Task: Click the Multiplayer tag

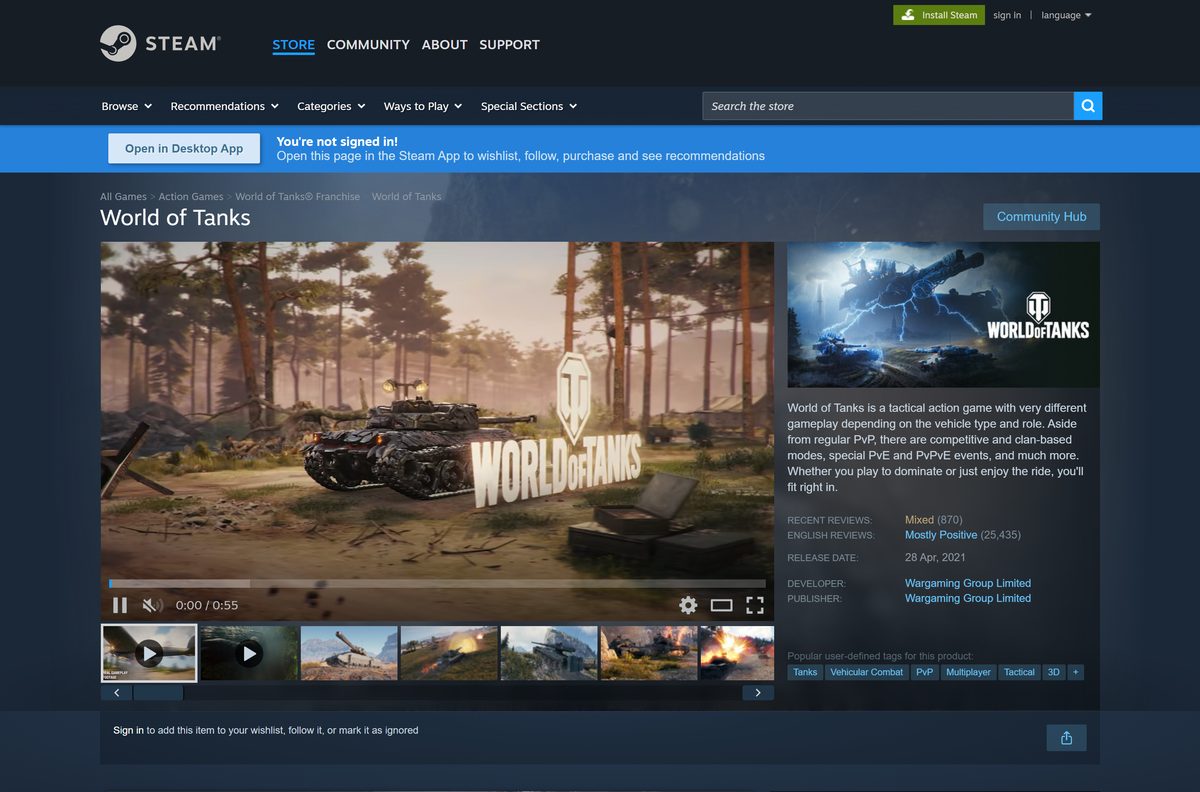Action: (x=968, y=672)
